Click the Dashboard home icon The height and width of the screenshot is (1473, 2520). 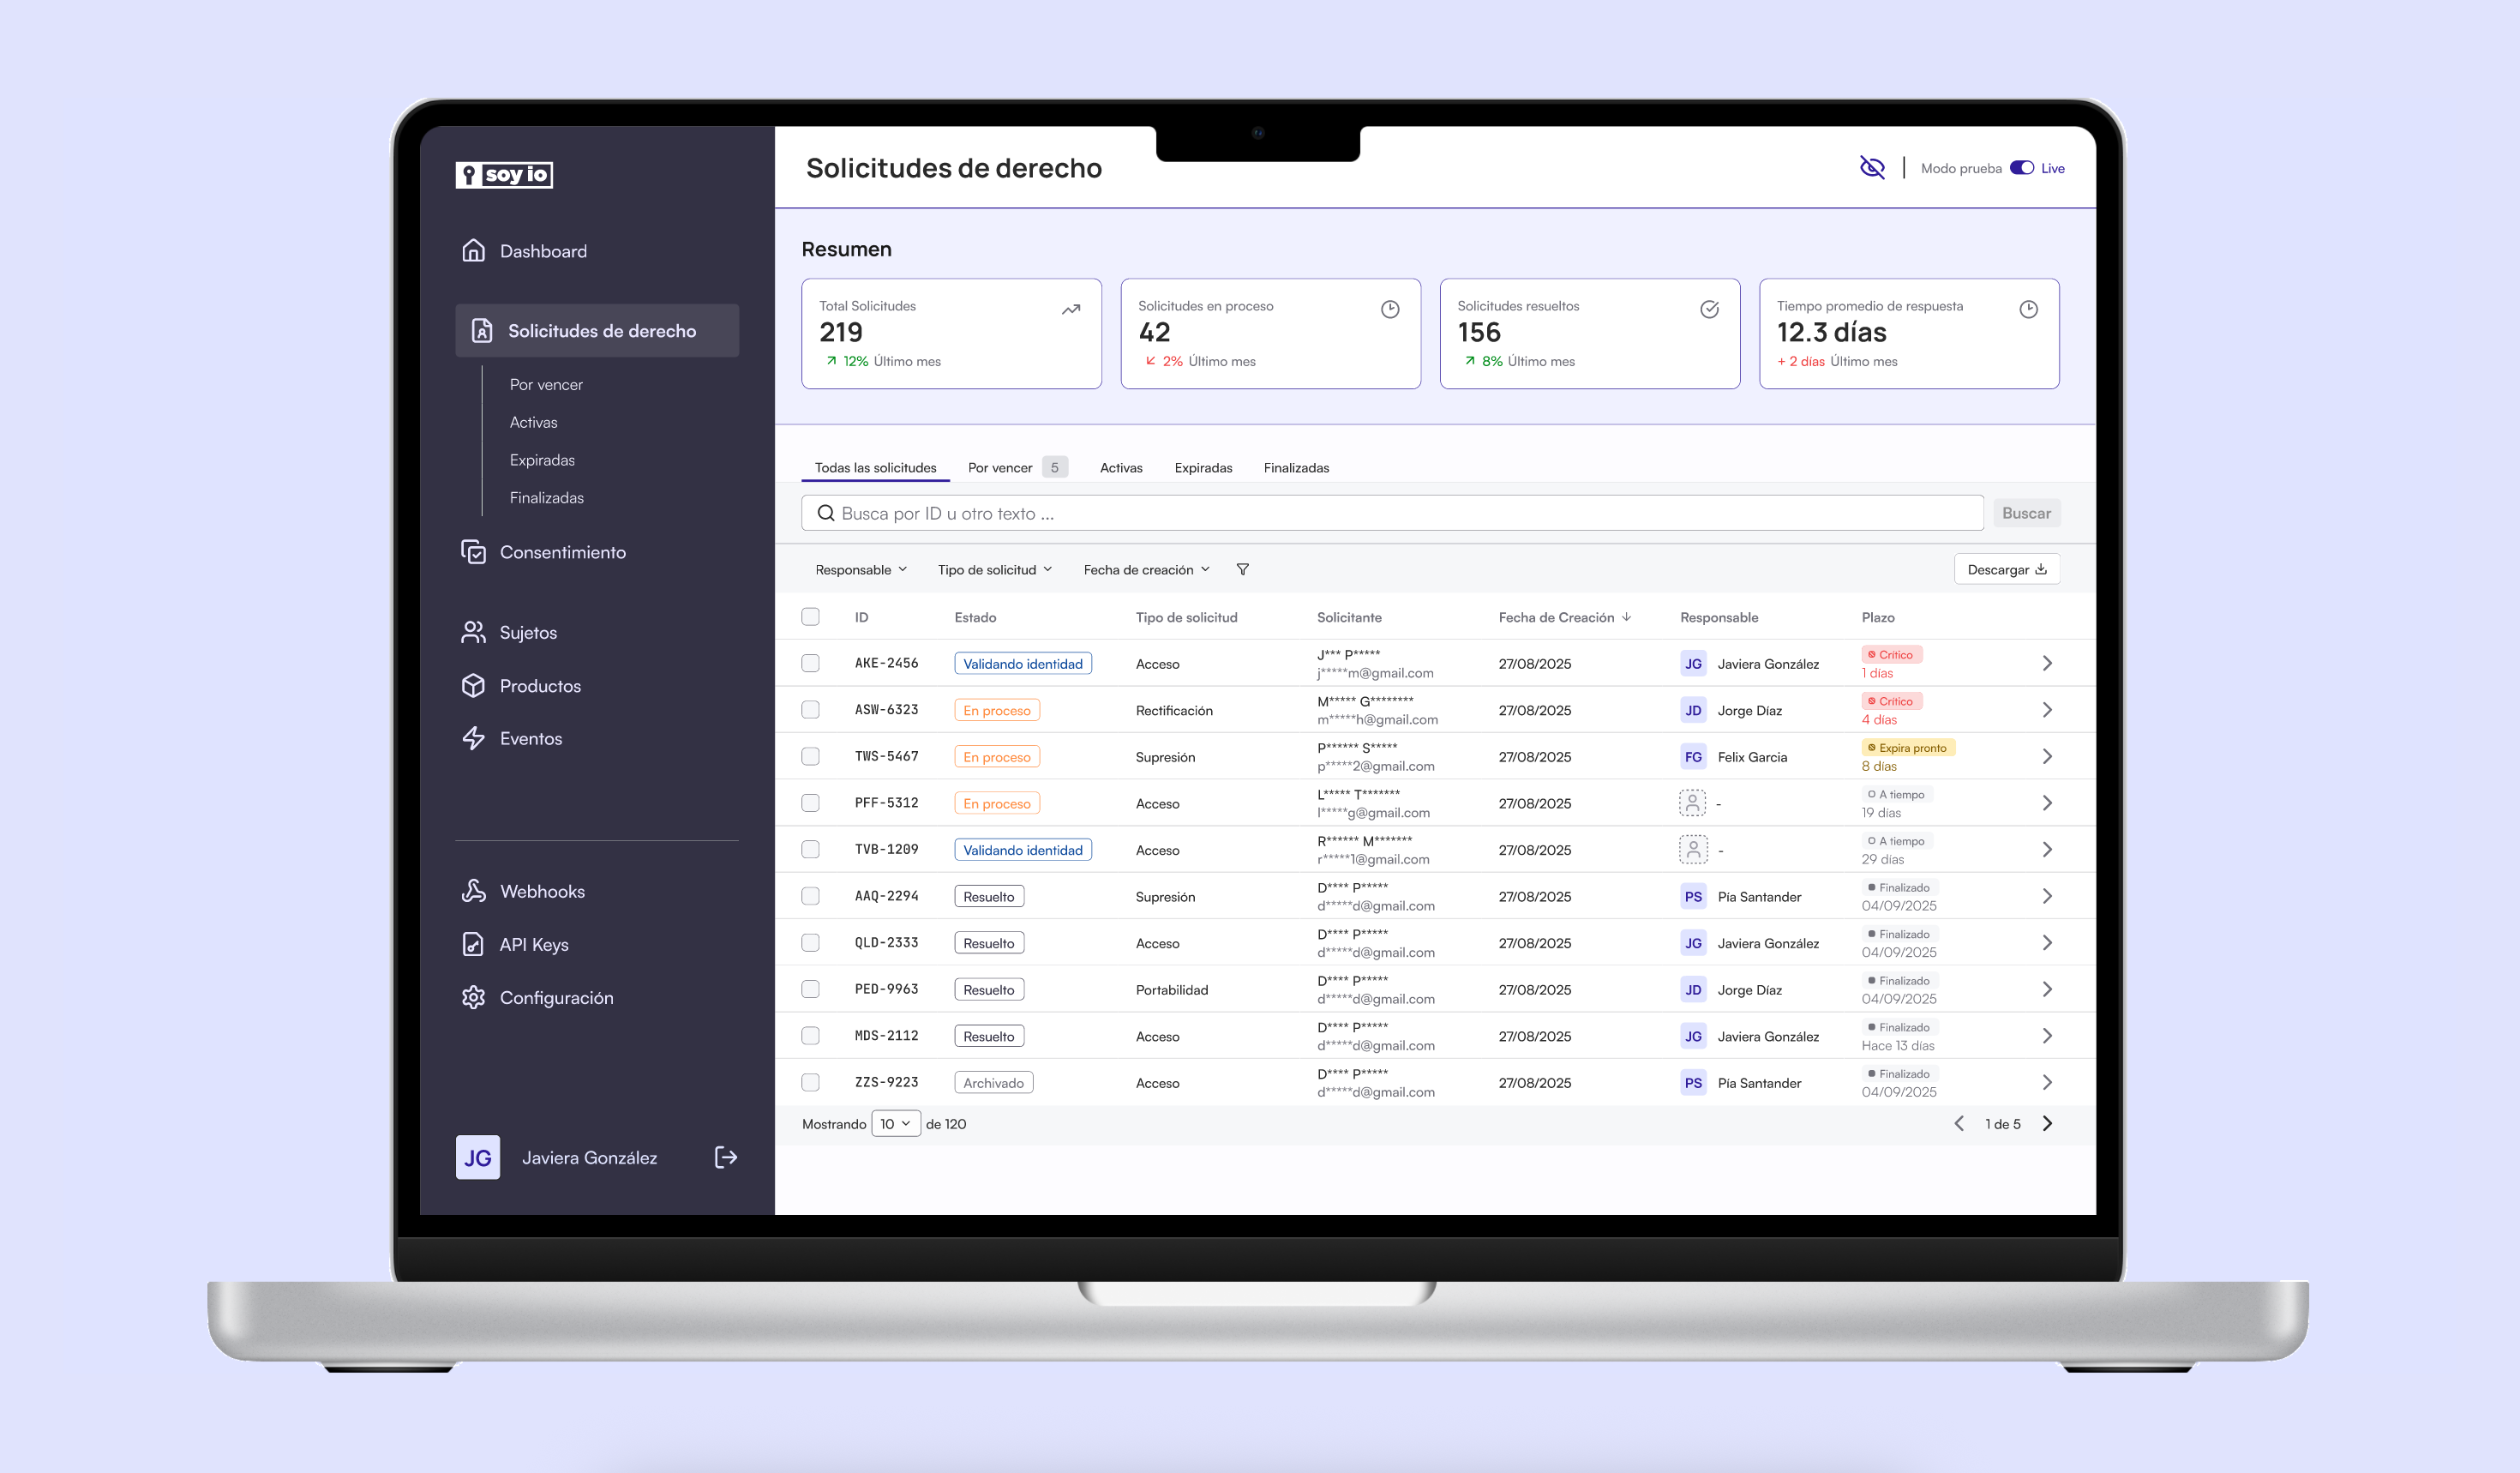(x=473, y=250)
